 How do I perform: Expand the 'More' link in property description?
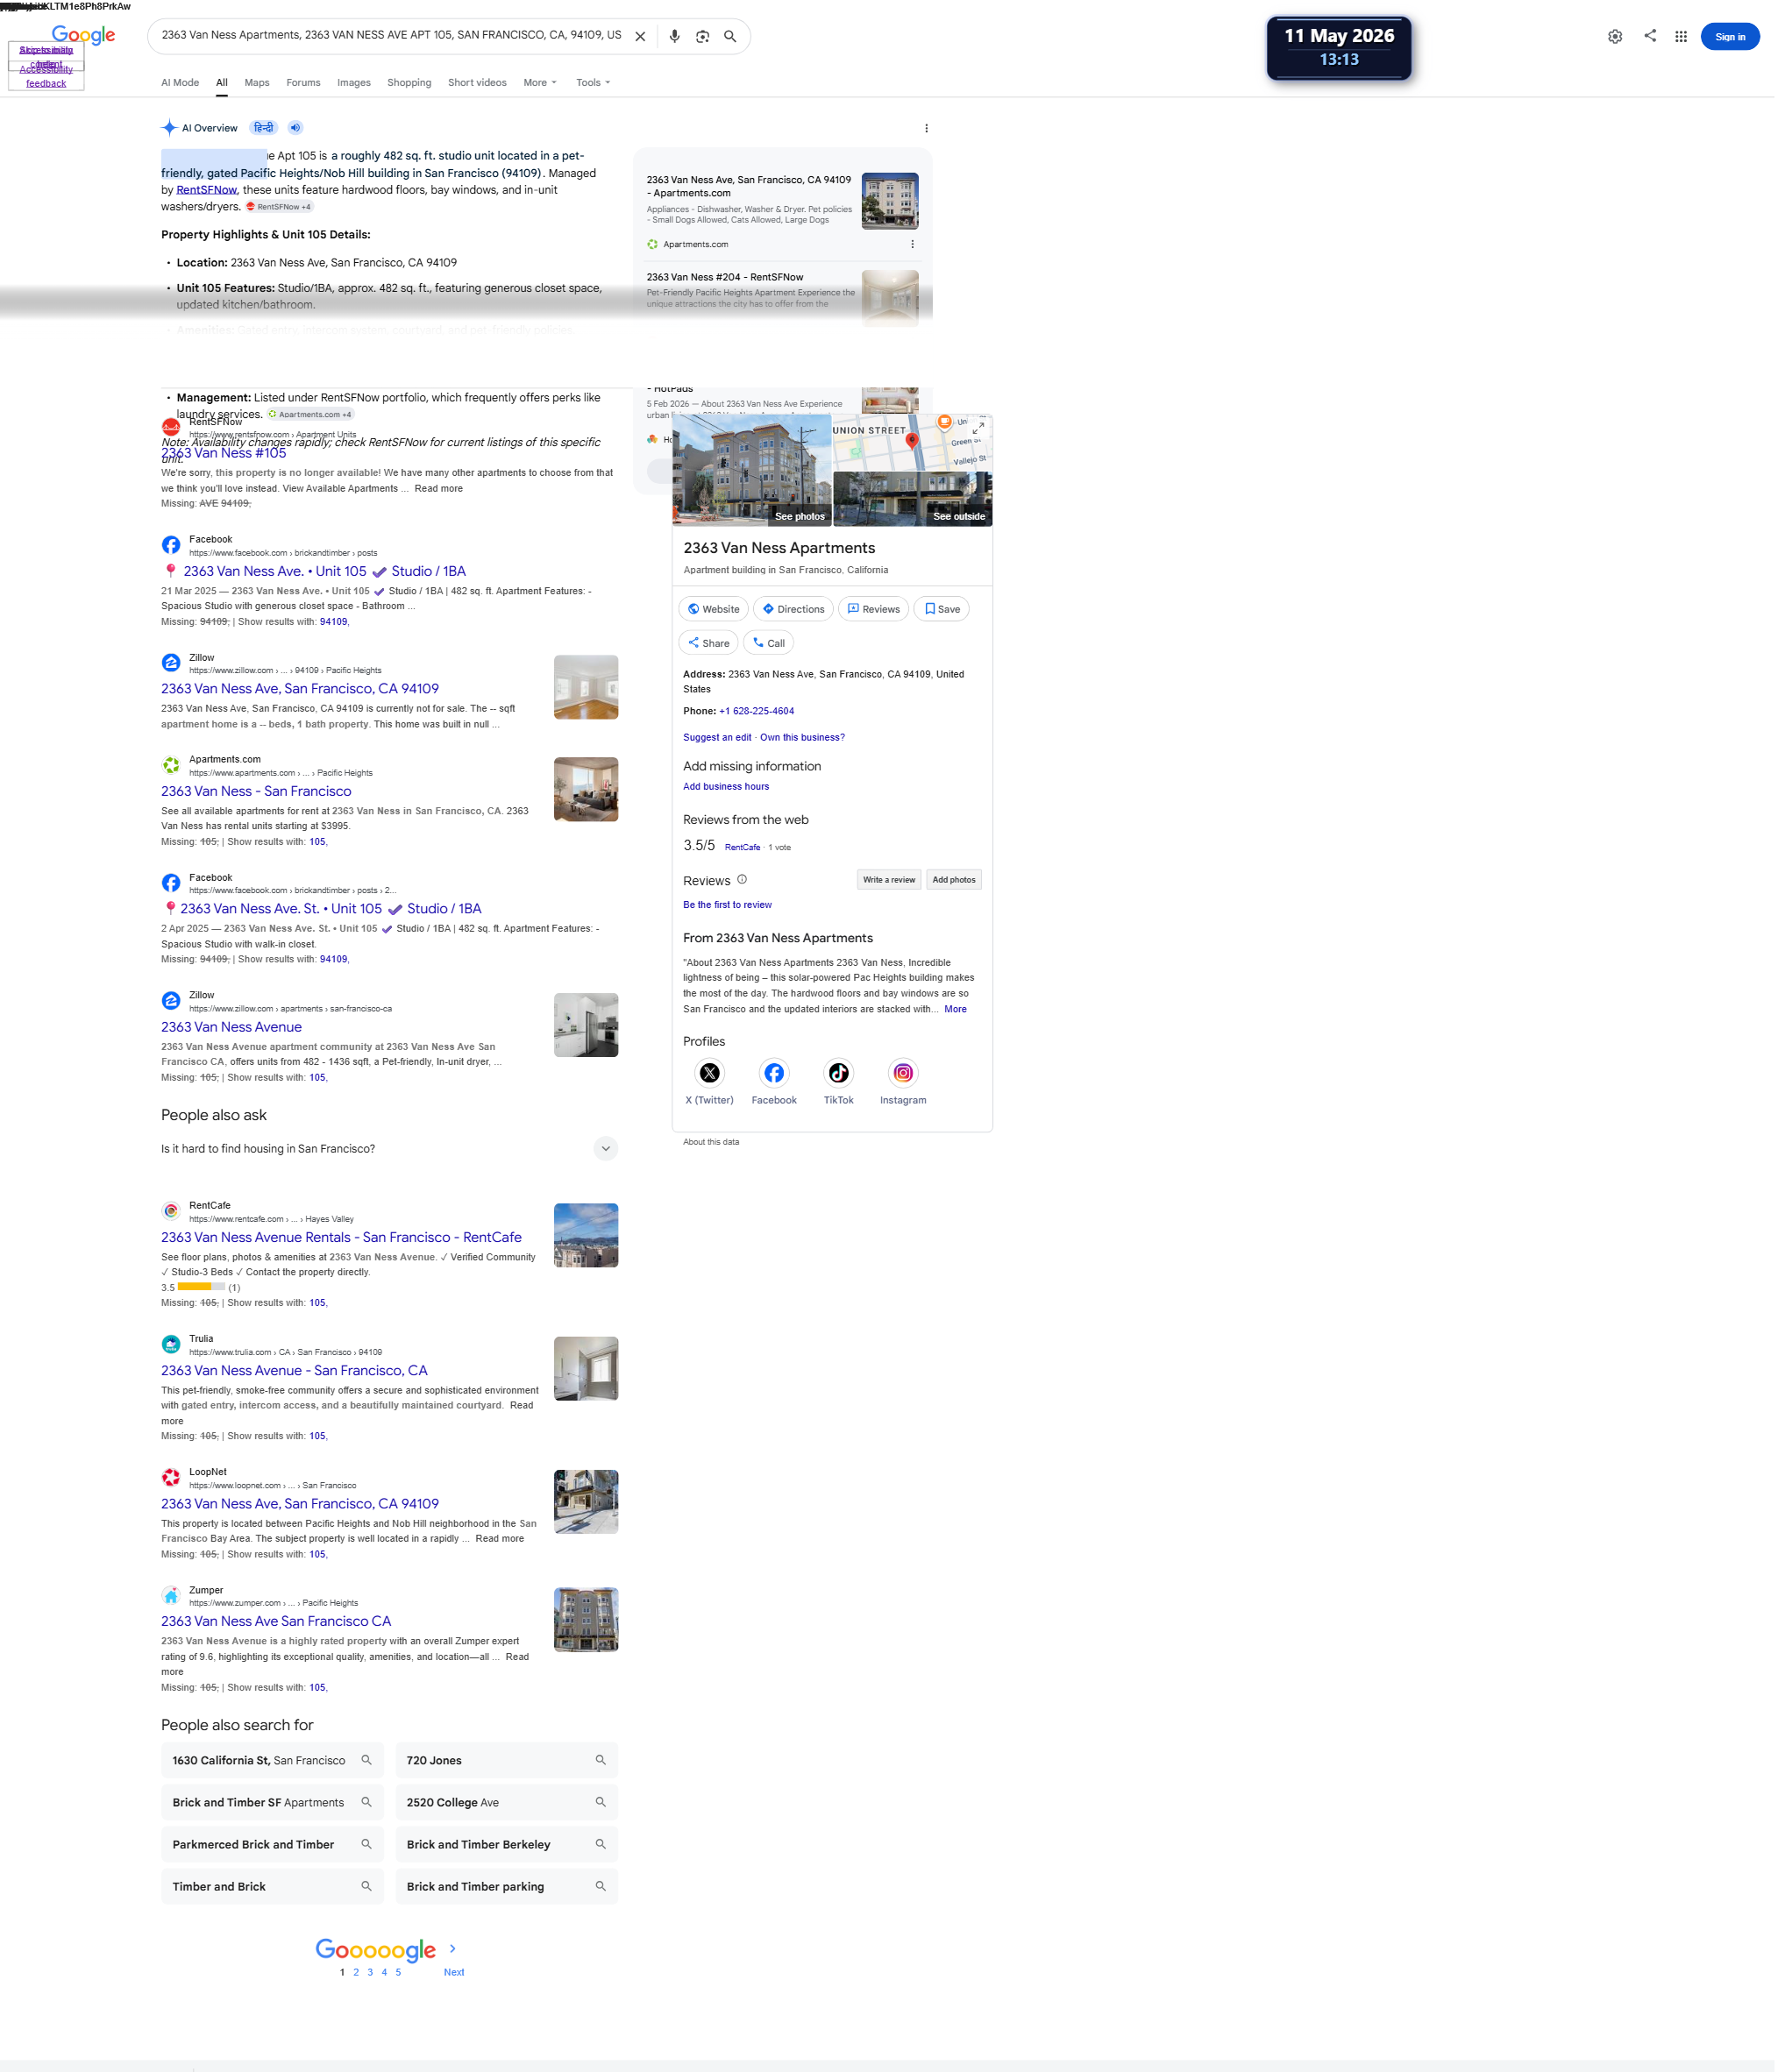[x=961, y=1015]
